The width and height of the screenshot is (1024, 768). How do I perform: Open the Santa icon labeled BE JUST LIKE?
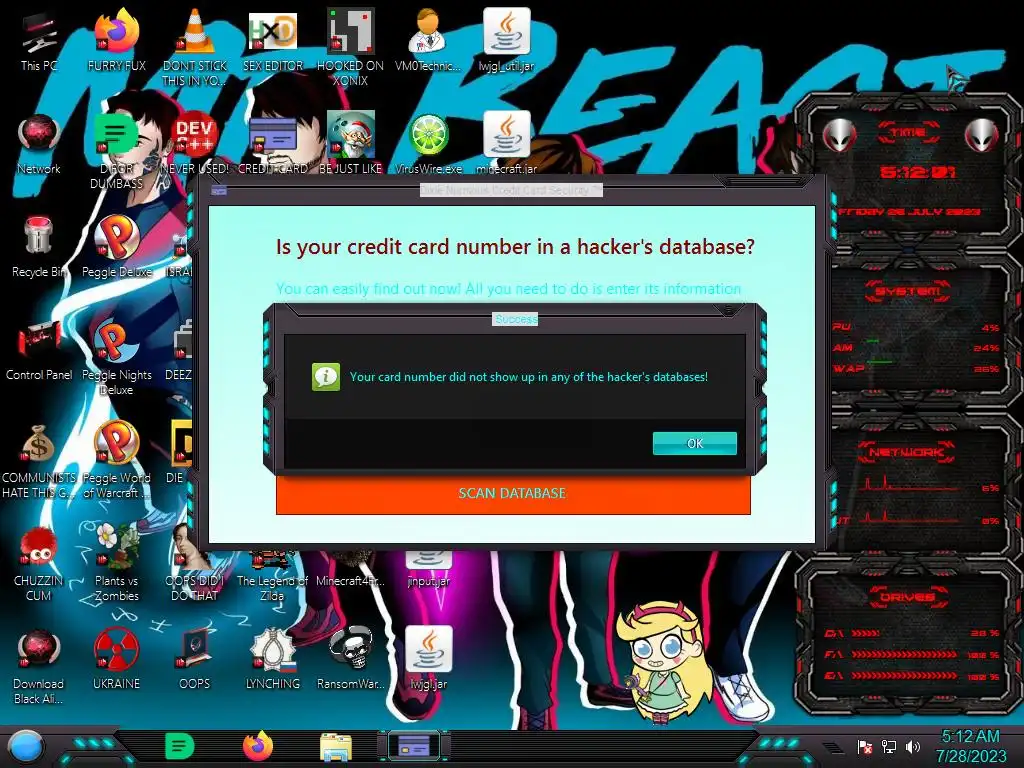click(351, 144)
